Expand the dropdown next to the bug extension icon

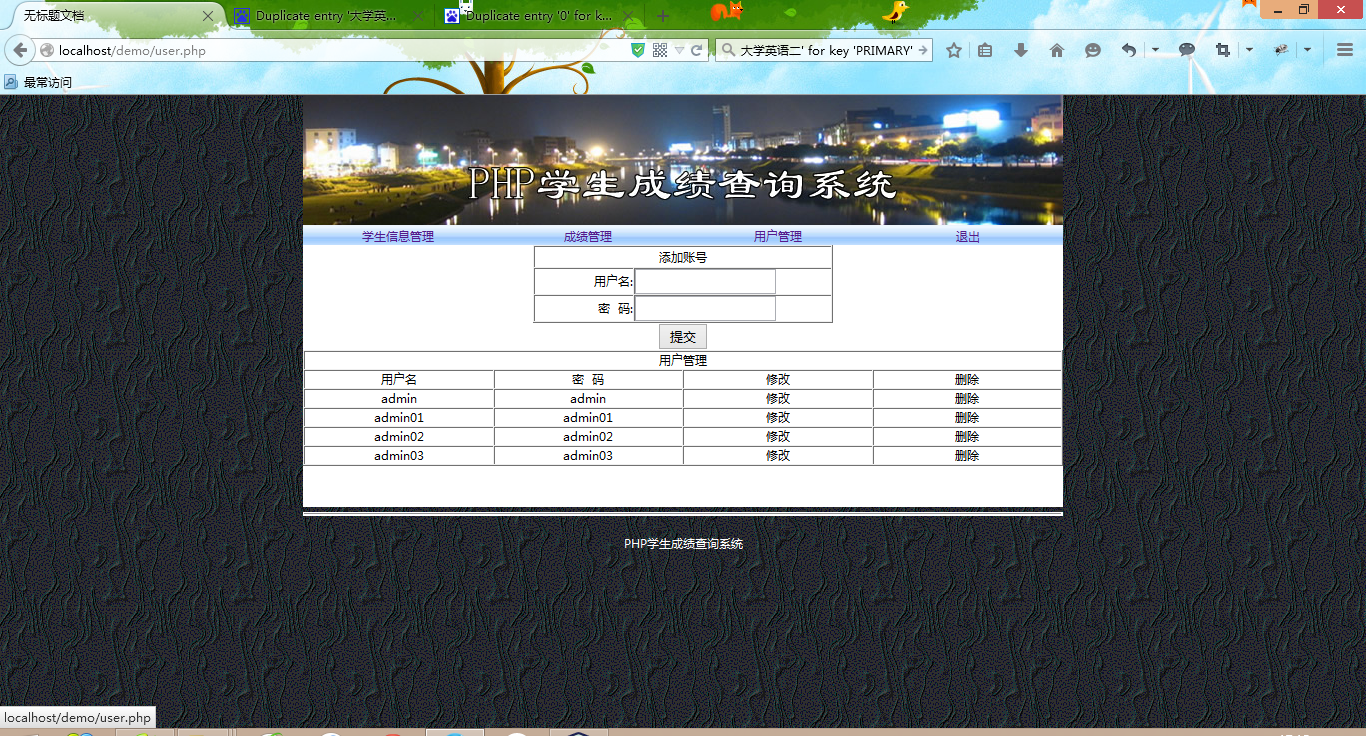[x=1307, y=49]
